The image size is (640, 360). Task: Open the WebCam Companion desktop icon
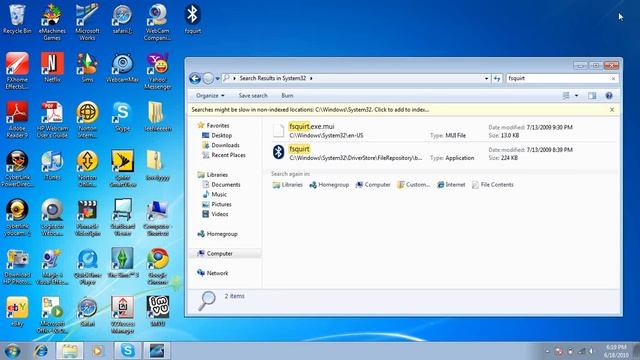coord(158,22)
